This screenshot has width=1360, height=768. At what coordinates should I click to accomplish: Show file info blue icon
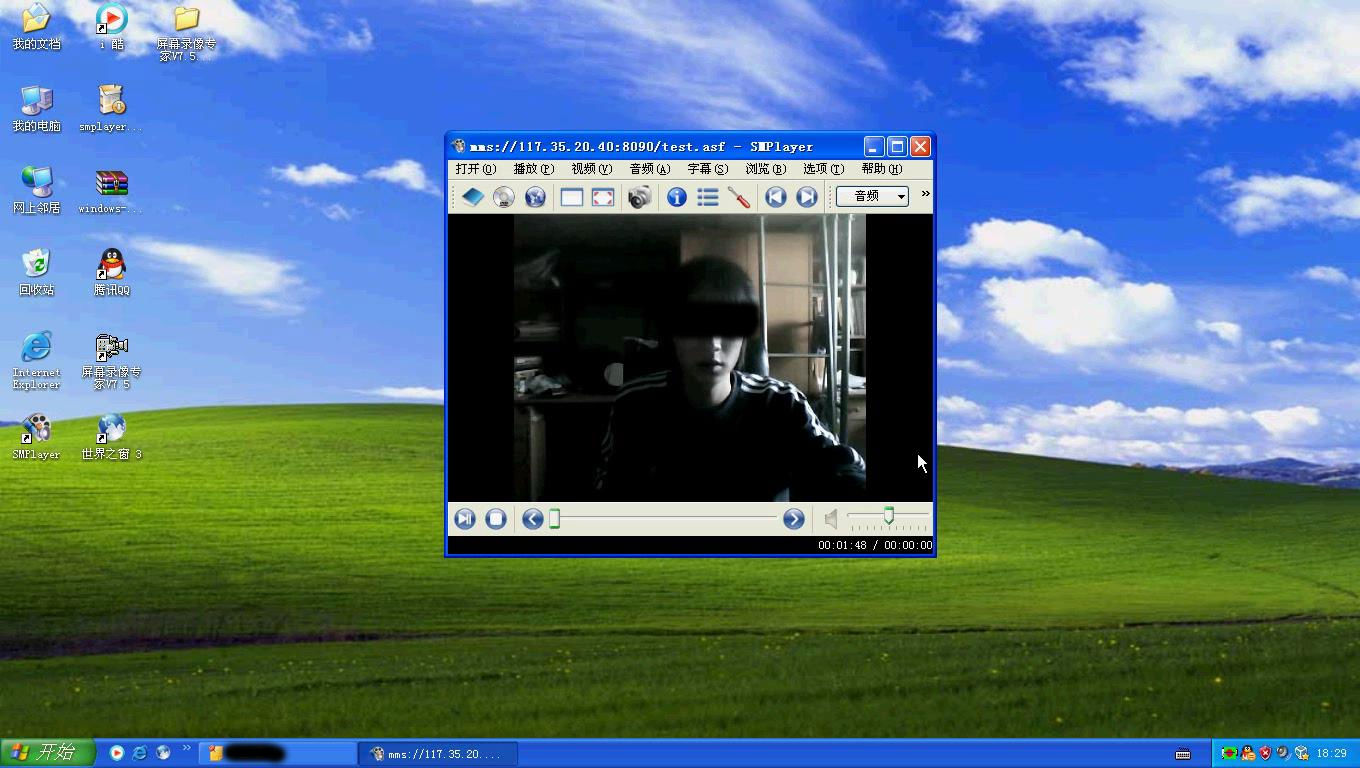[x=677, y=197]
